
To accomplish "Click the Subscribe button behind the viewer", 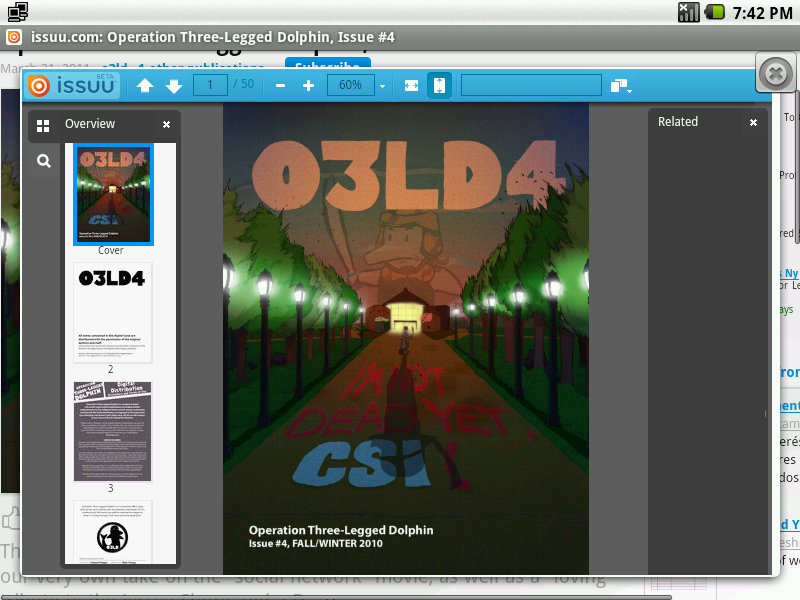I will point(328,64).
